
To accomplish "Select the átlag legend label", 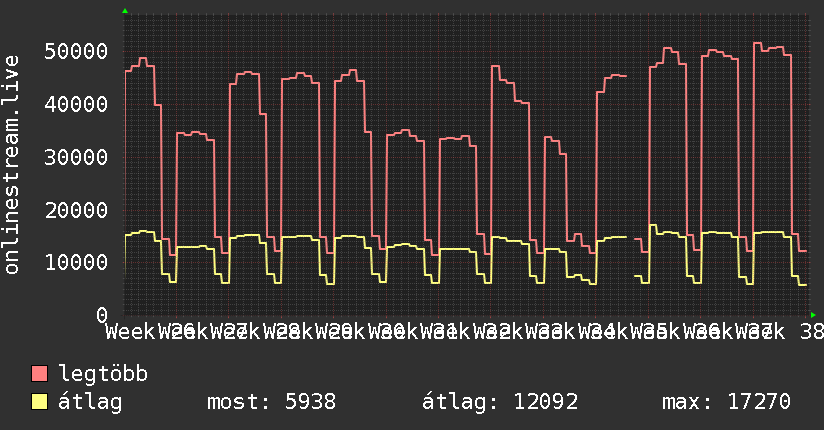I will pyautogui.click(x=90, y=402).
